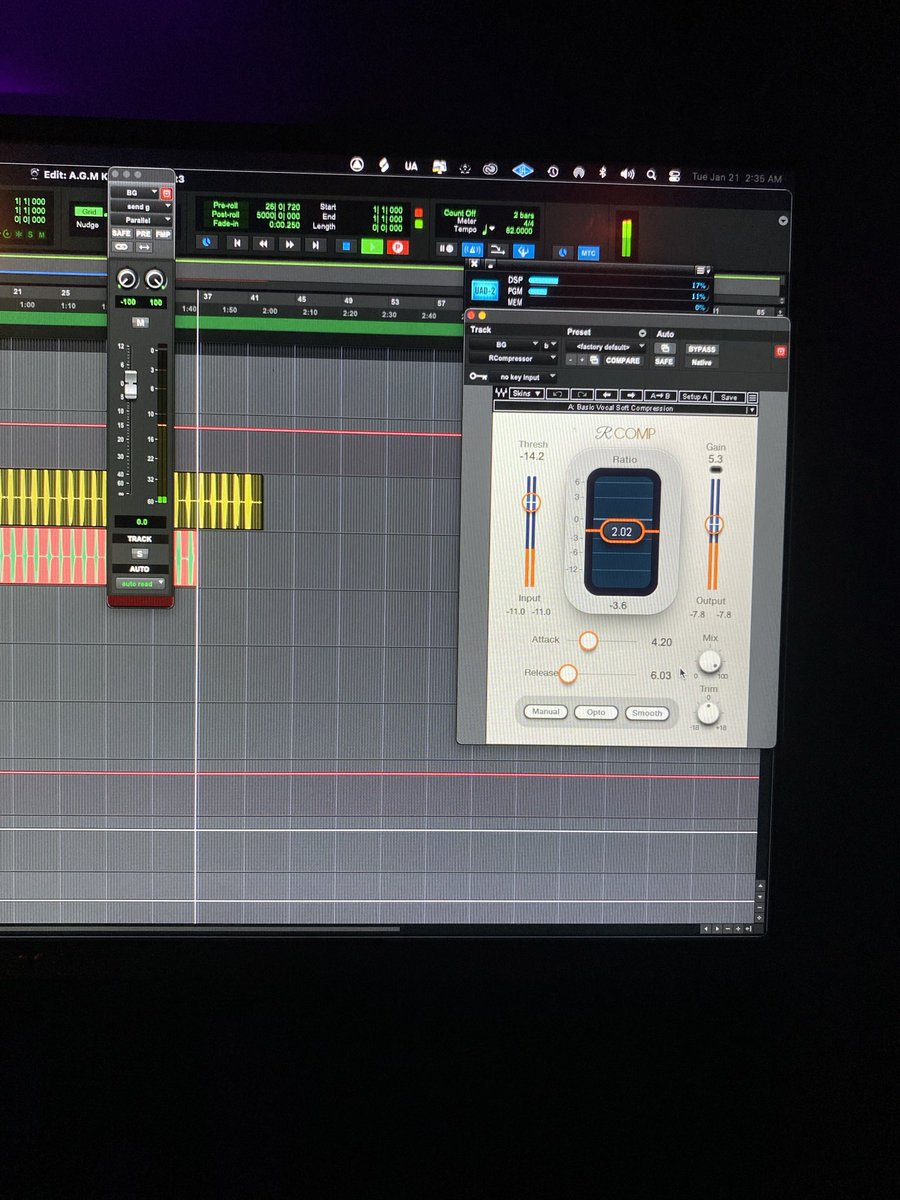The height and width of the screenshot is (1200, 900).
Task: Click the A to B copy button
Action: [x=660, y=396]
